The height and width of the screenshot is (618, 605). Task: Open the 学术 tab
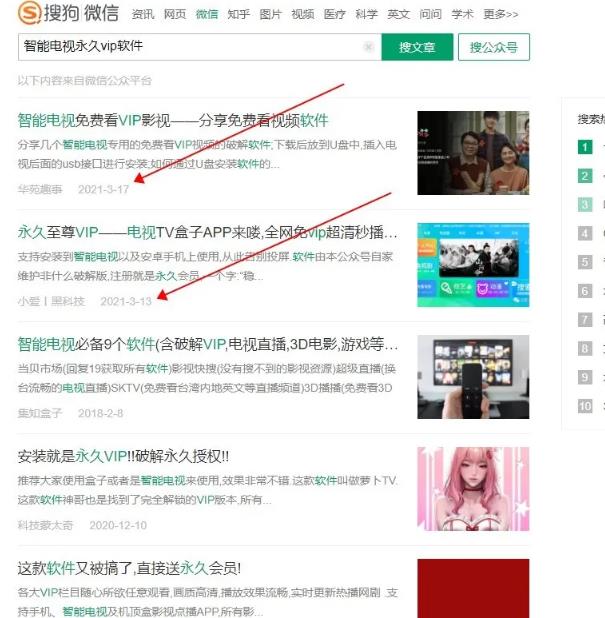(x=462, y=15)
